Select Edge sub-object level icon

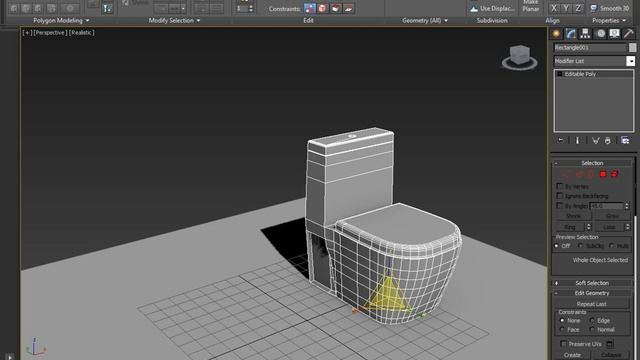(579, 175)
